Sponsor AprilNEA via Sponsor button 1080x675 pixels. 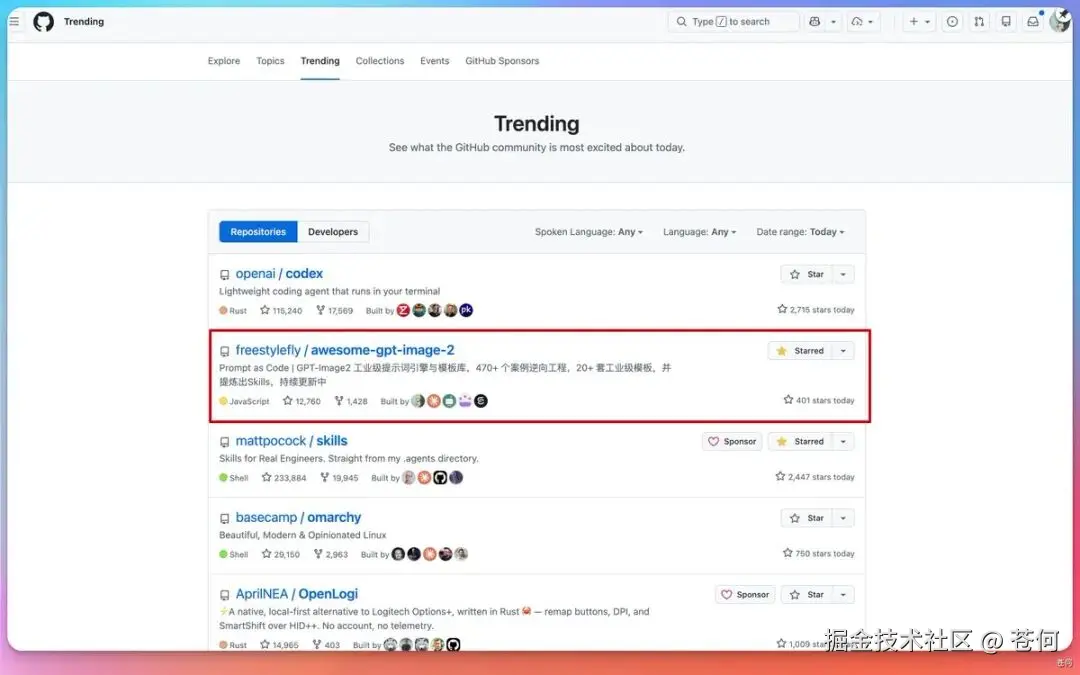click(x=745, y=594)
